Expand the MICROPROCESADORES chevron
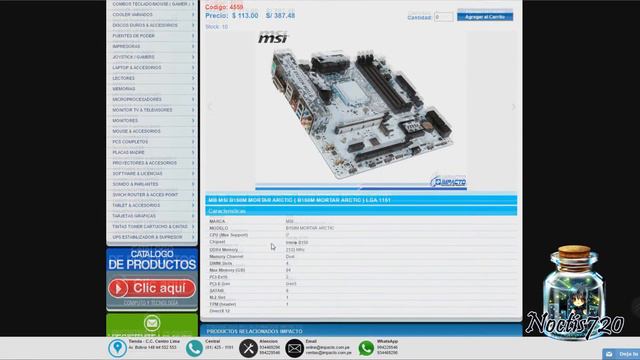This screenshot has width=640, height=360. (193, 100)
